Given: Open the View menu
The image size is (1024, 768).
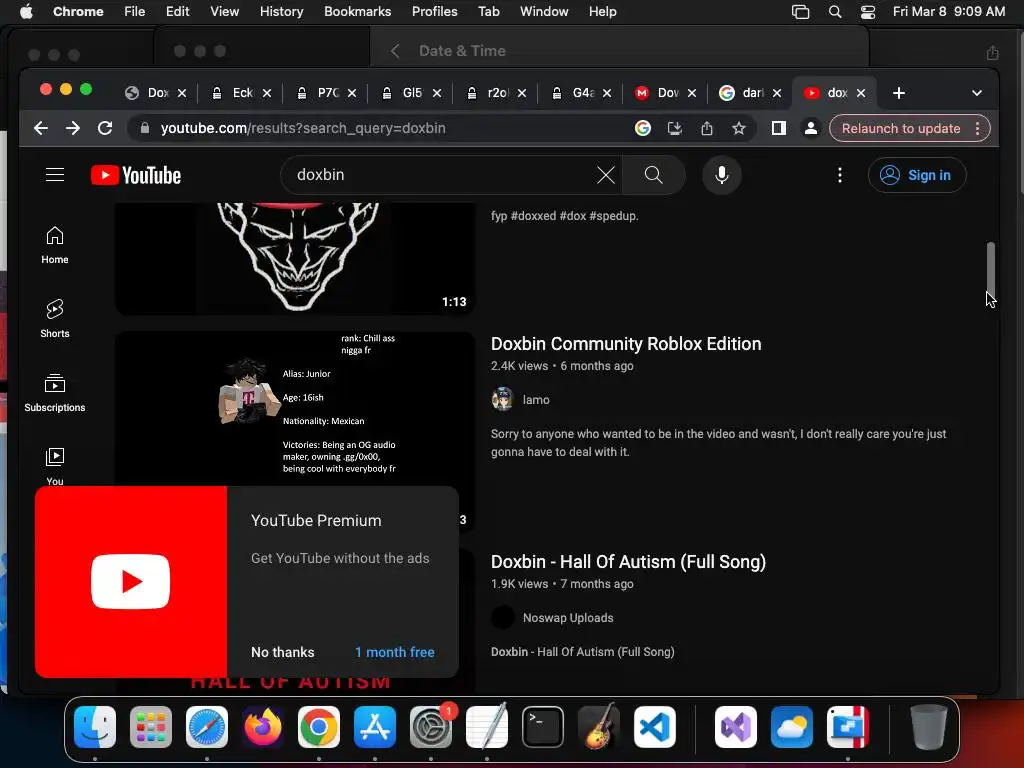Looking at the screenshot, I should [x=225, y=12].
